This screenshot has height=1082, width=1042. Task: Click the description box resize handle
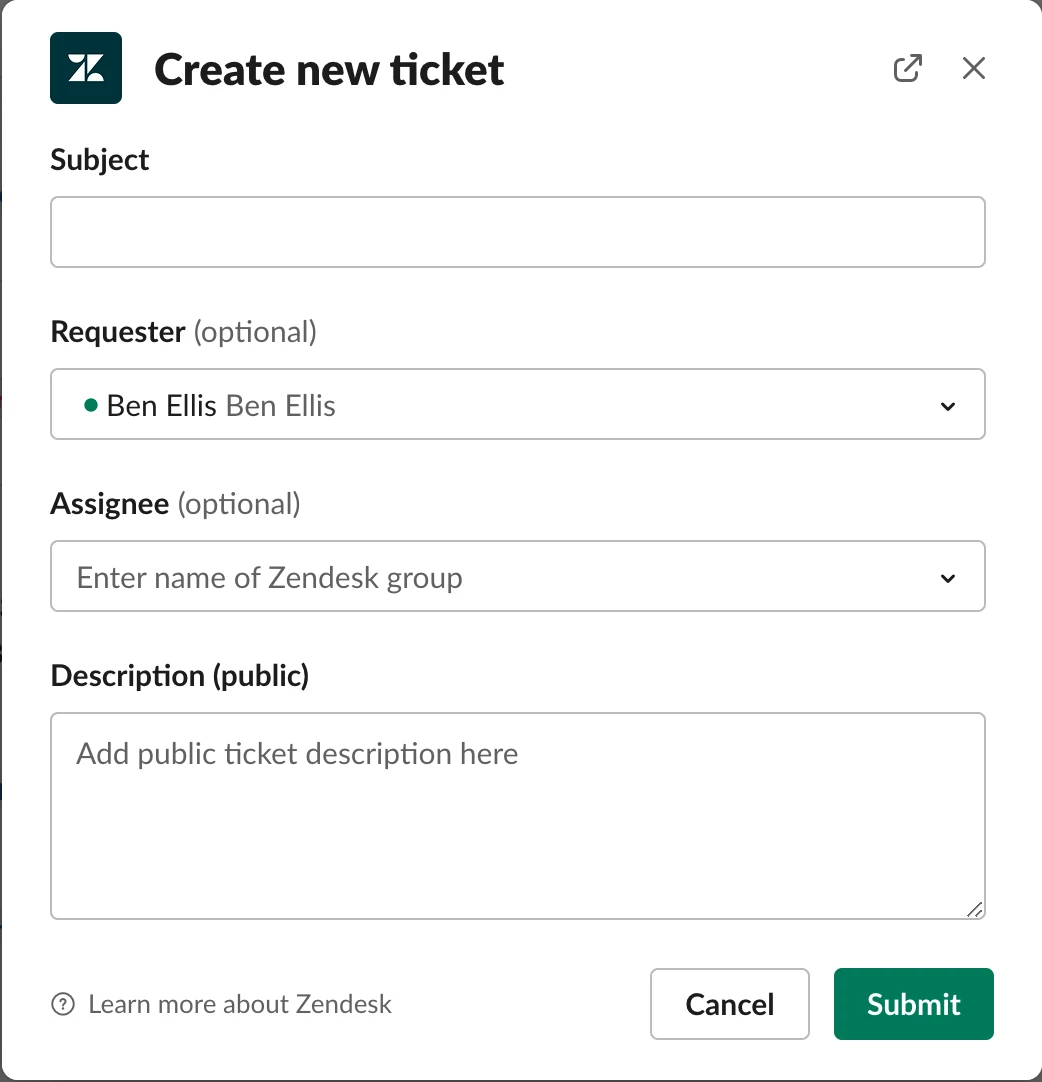[974, 908]
